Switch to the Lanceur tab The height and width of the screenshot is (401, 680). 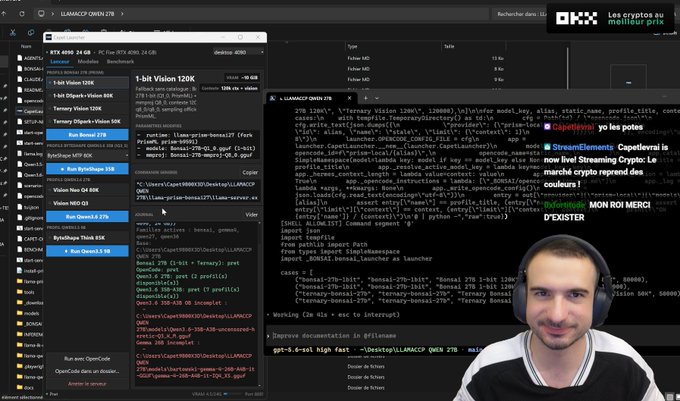(60, 62)
